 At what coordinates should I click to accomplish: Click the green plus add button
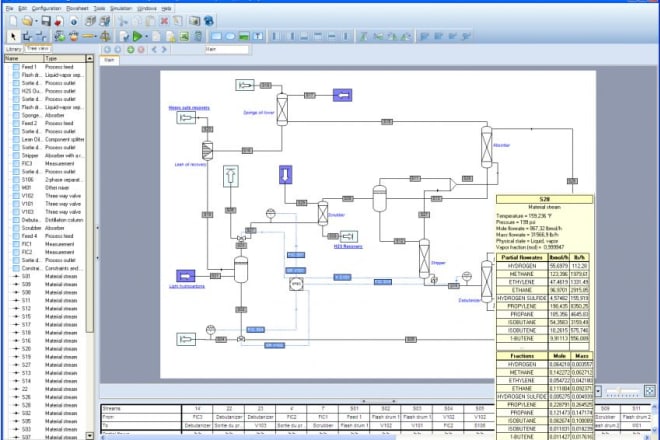tap(130, 50)
